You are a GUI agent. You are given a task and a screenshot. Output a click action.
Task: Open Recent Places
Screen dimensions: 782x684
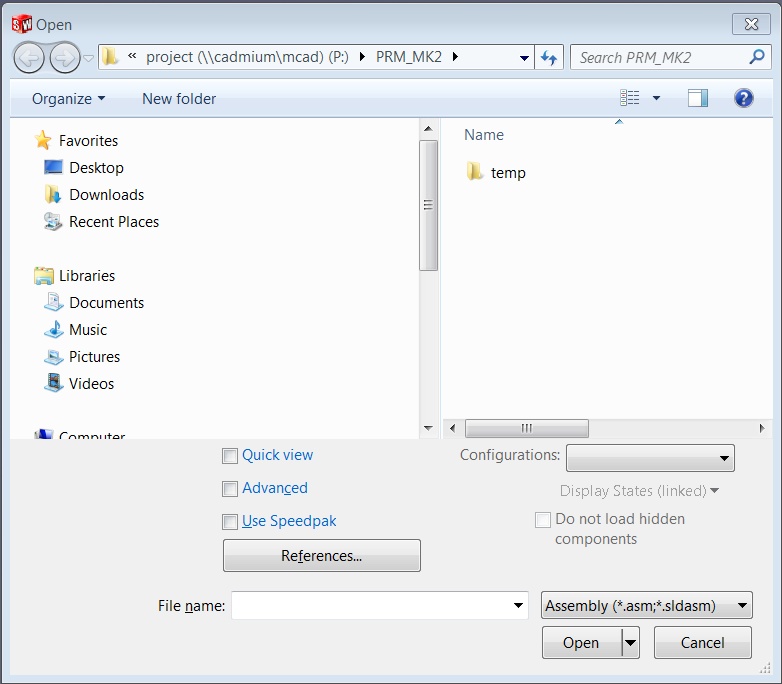(x=114, y=222)
